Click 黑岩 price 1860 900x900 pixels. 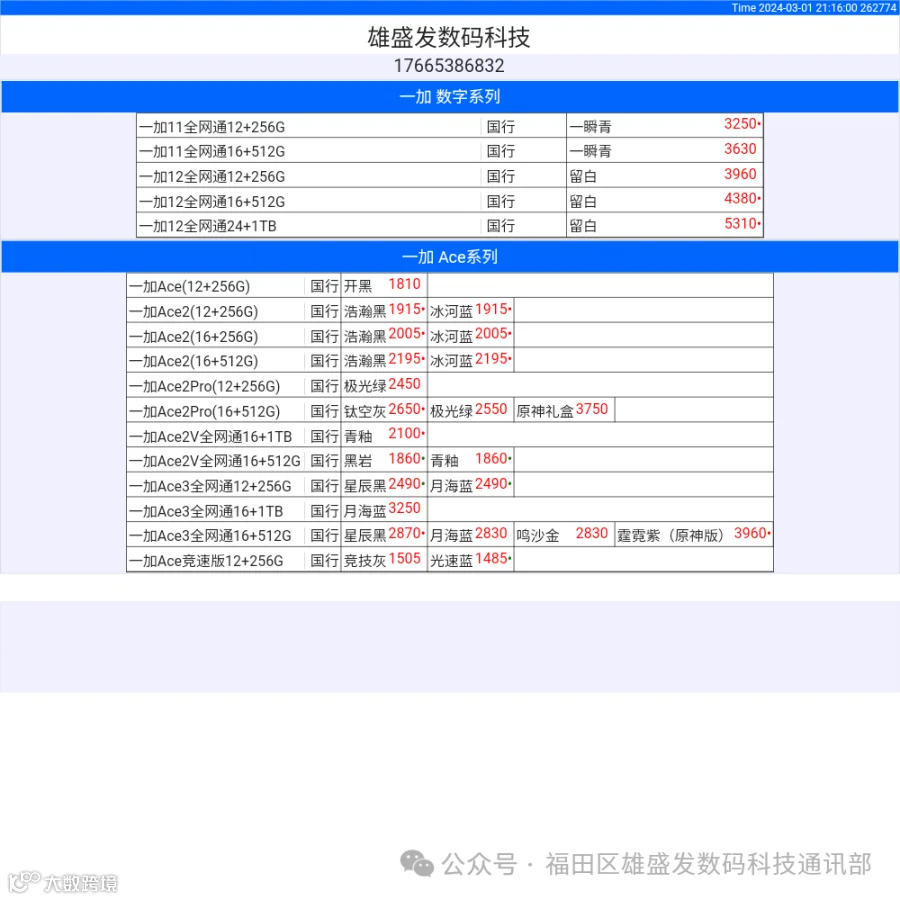click(404, 459)
